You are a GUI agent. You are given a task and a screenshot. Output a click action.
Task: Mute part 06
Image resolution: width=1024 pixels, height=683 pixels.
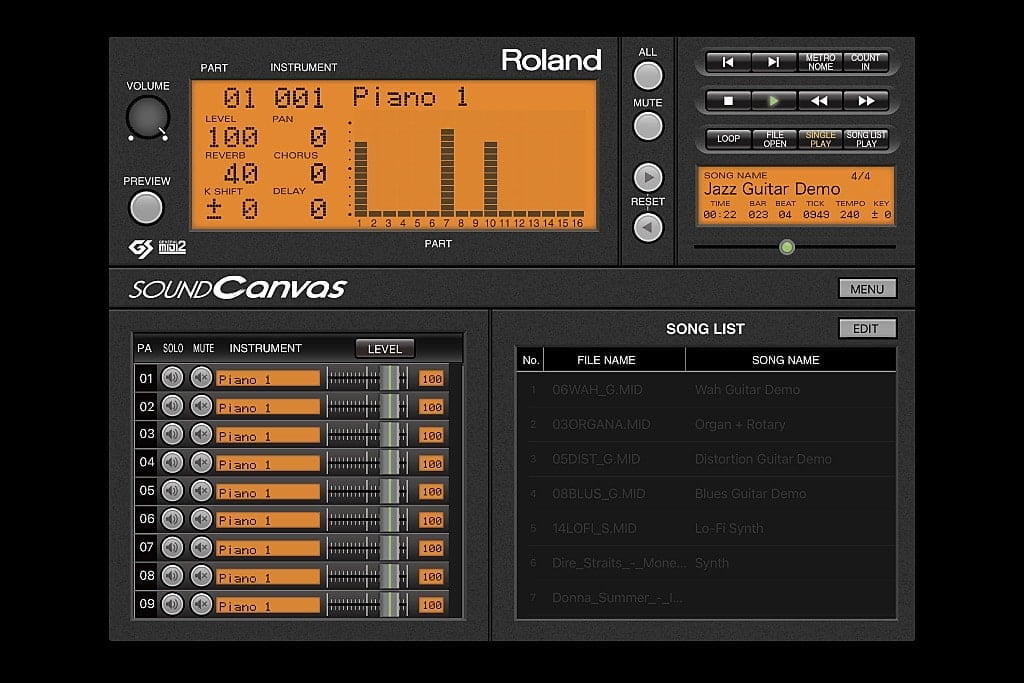201,519
